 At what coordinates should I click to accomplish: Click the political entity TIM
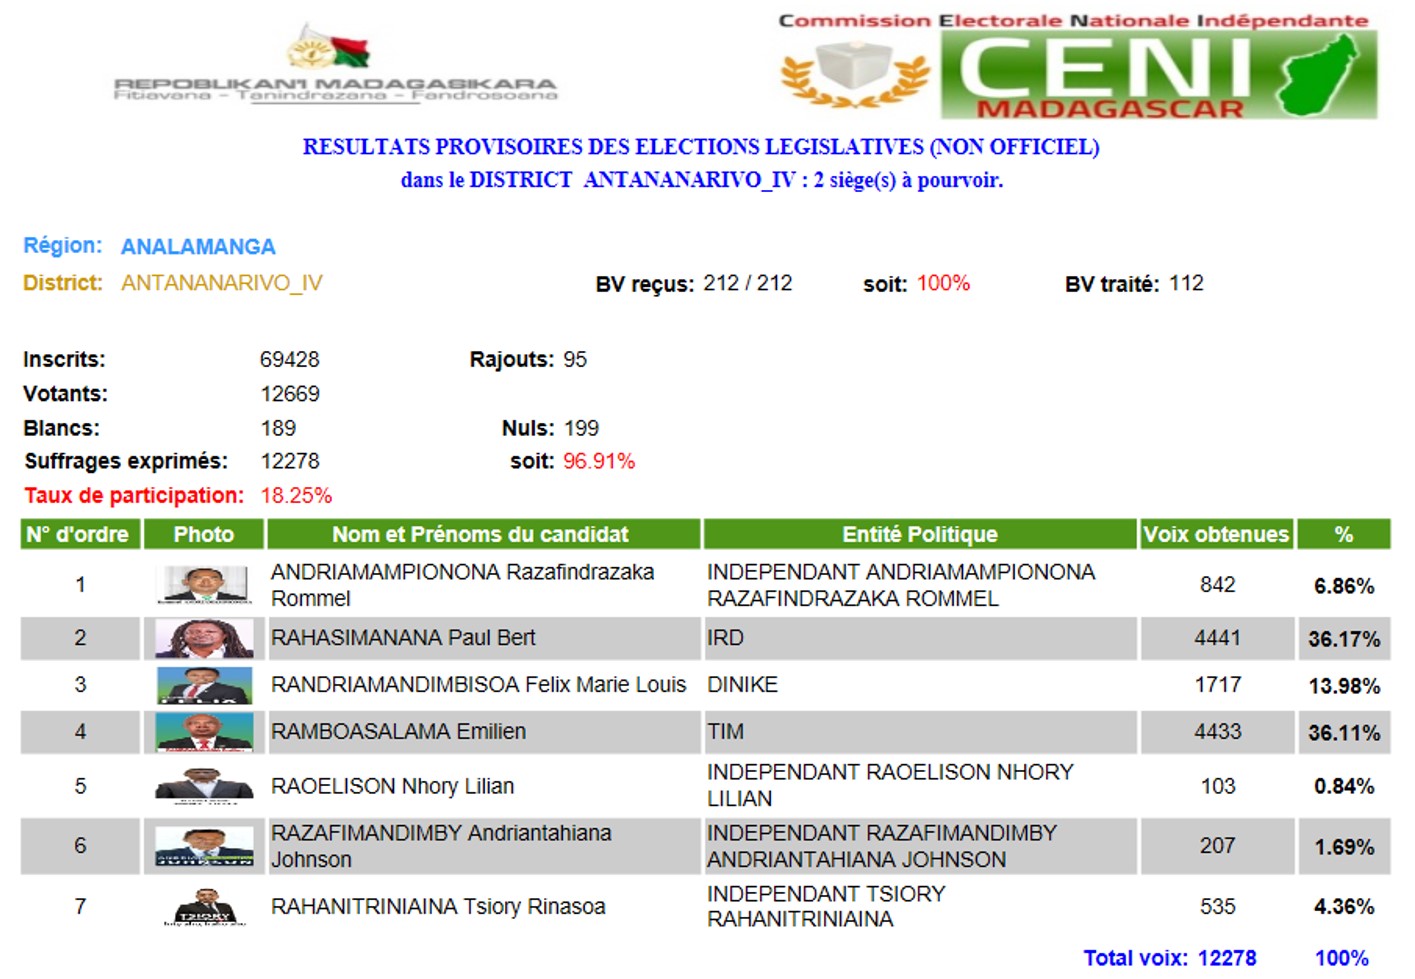tap(725, 732)
